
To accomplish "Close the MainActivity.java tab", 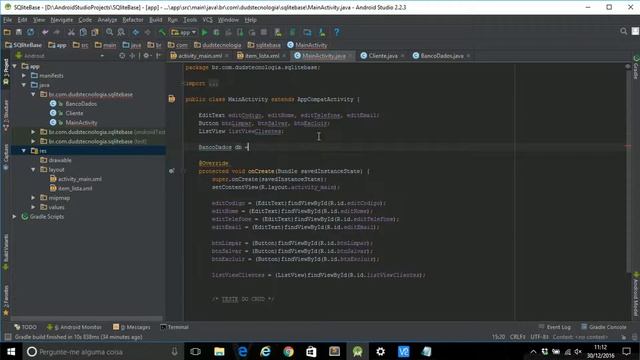I will click(350, 56).
